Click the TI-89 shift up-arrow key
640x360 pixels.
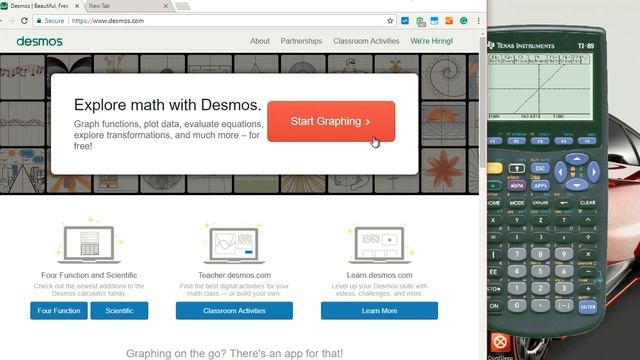(516, 168)
